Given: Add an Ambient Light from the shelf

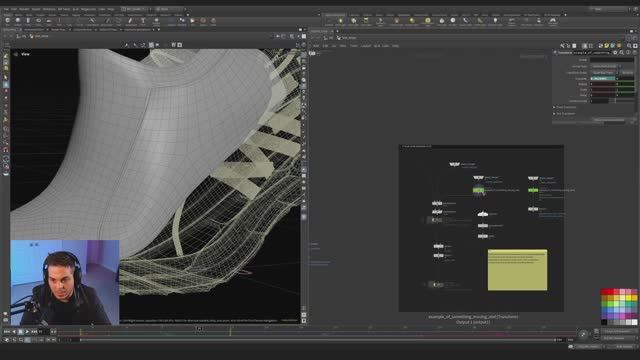Looking at the screenshot, I should point(495,22).
